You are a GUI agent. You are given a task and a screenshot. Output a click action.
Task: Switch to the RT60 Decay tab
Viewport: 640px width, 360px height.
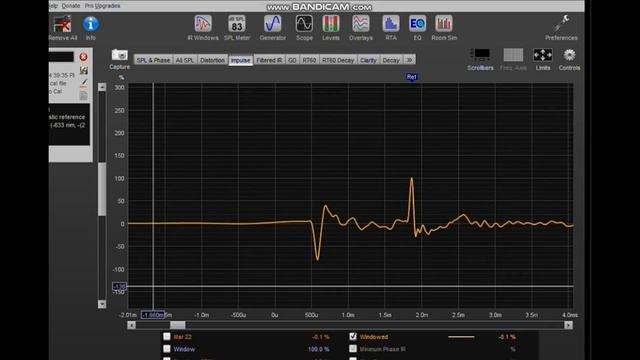click(338, 60)
